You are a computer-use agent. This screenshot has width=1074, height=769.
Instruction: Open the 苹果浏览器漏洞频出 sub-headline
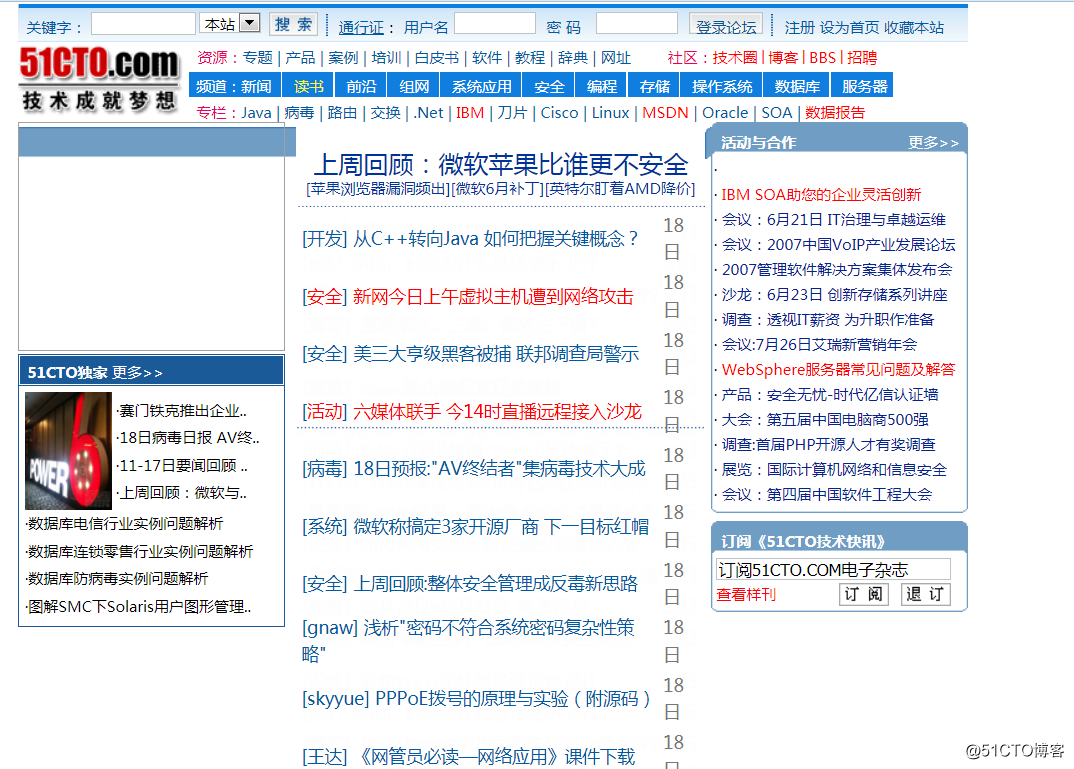378,189
